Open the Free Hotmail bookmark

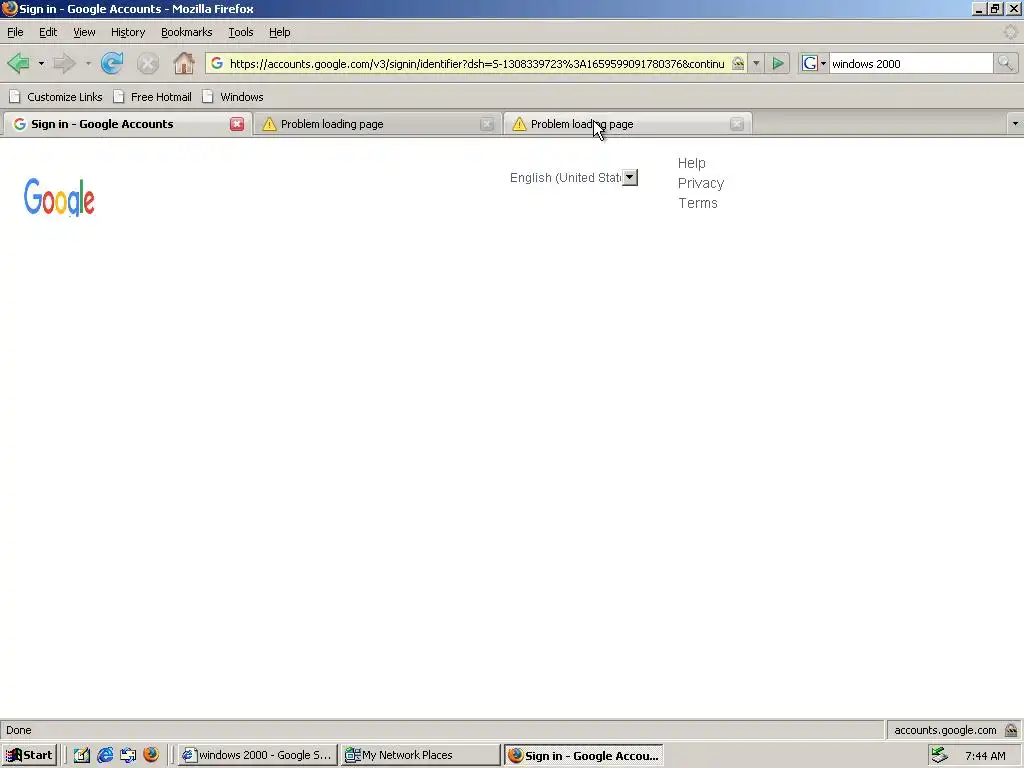pyautogui.click(x=152, y=97)
